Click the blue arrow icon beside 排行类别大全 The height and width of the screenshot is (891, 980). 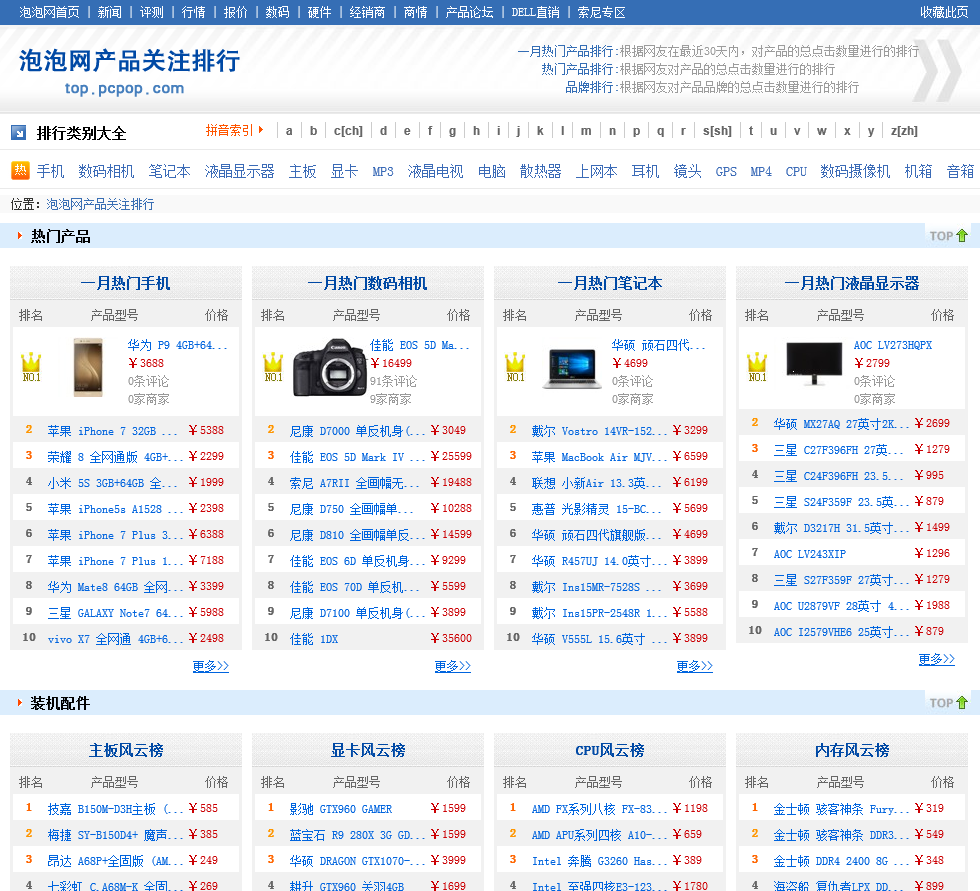(x=19, y=132)
